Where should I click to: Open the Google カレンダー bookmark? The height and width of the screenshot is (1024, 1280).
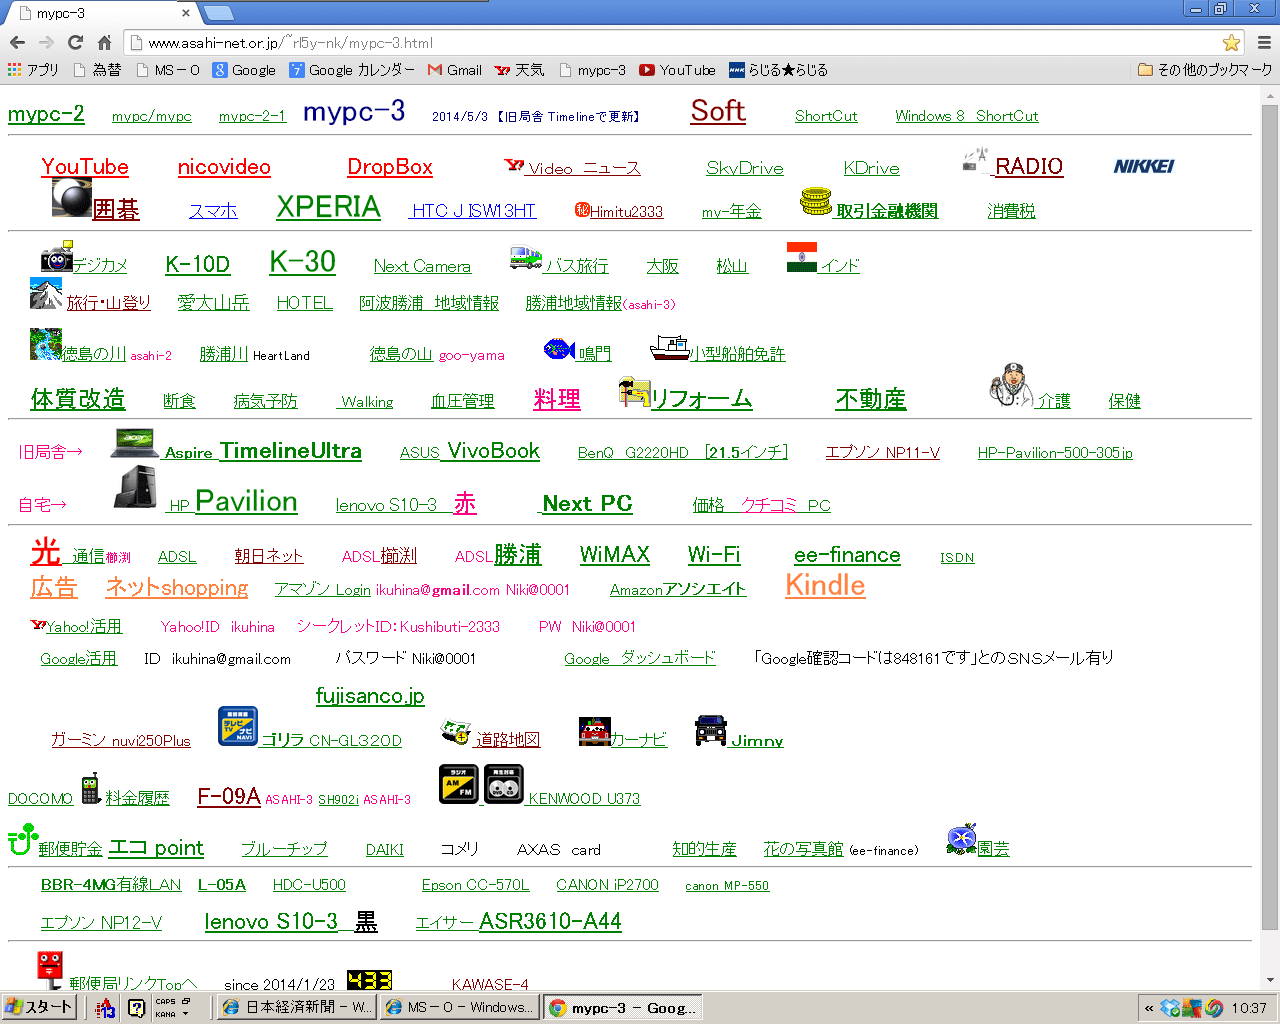point(352,70)
